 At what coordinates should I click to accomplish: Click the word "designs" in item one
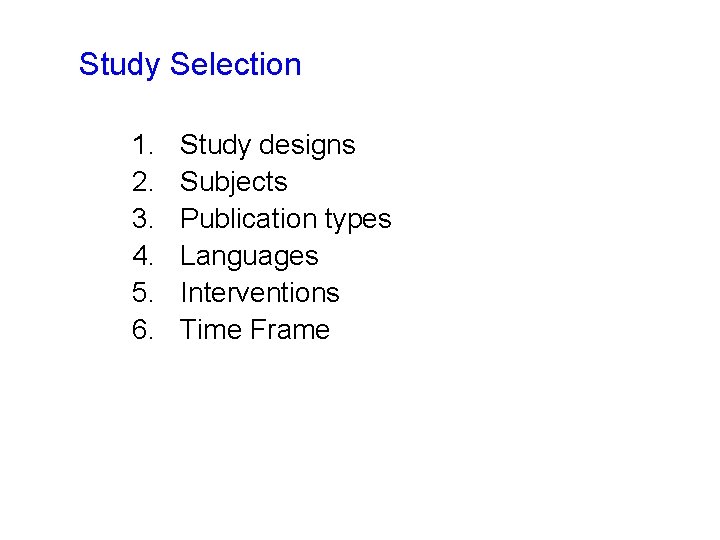(x=307, y=146)
